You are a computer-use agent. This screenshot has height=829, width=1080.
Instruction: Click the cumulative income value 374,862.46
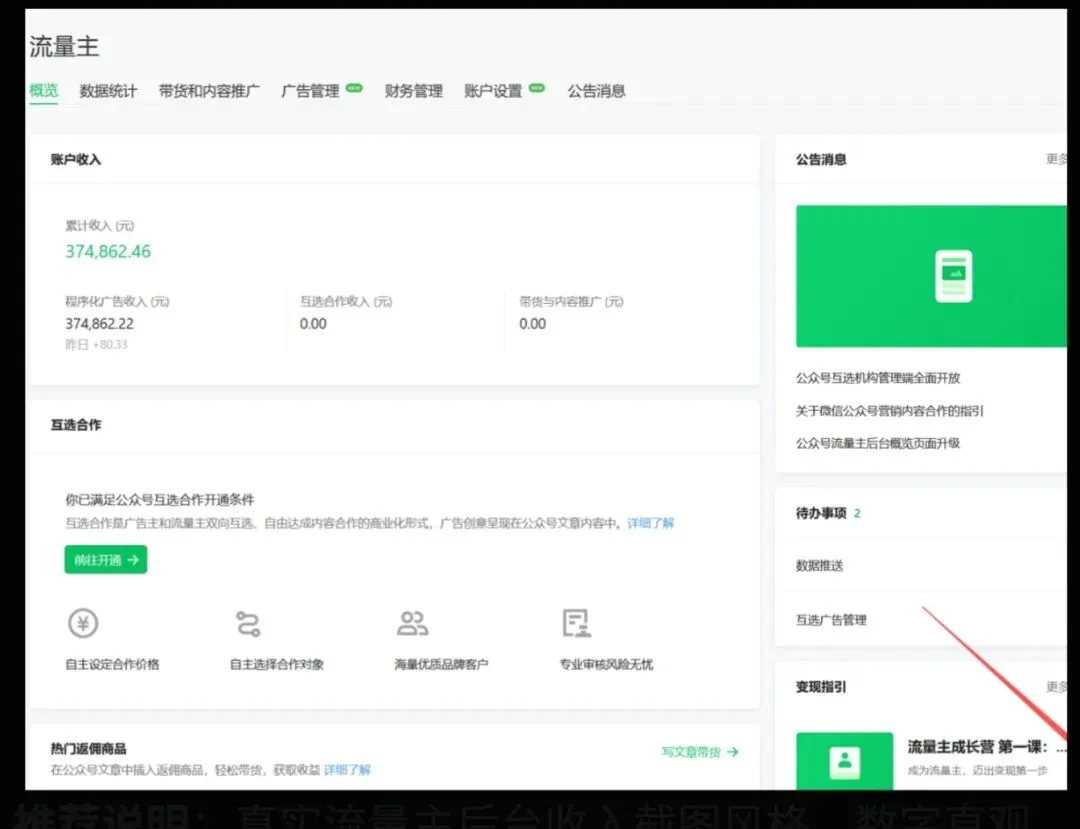tap(108, 251)
